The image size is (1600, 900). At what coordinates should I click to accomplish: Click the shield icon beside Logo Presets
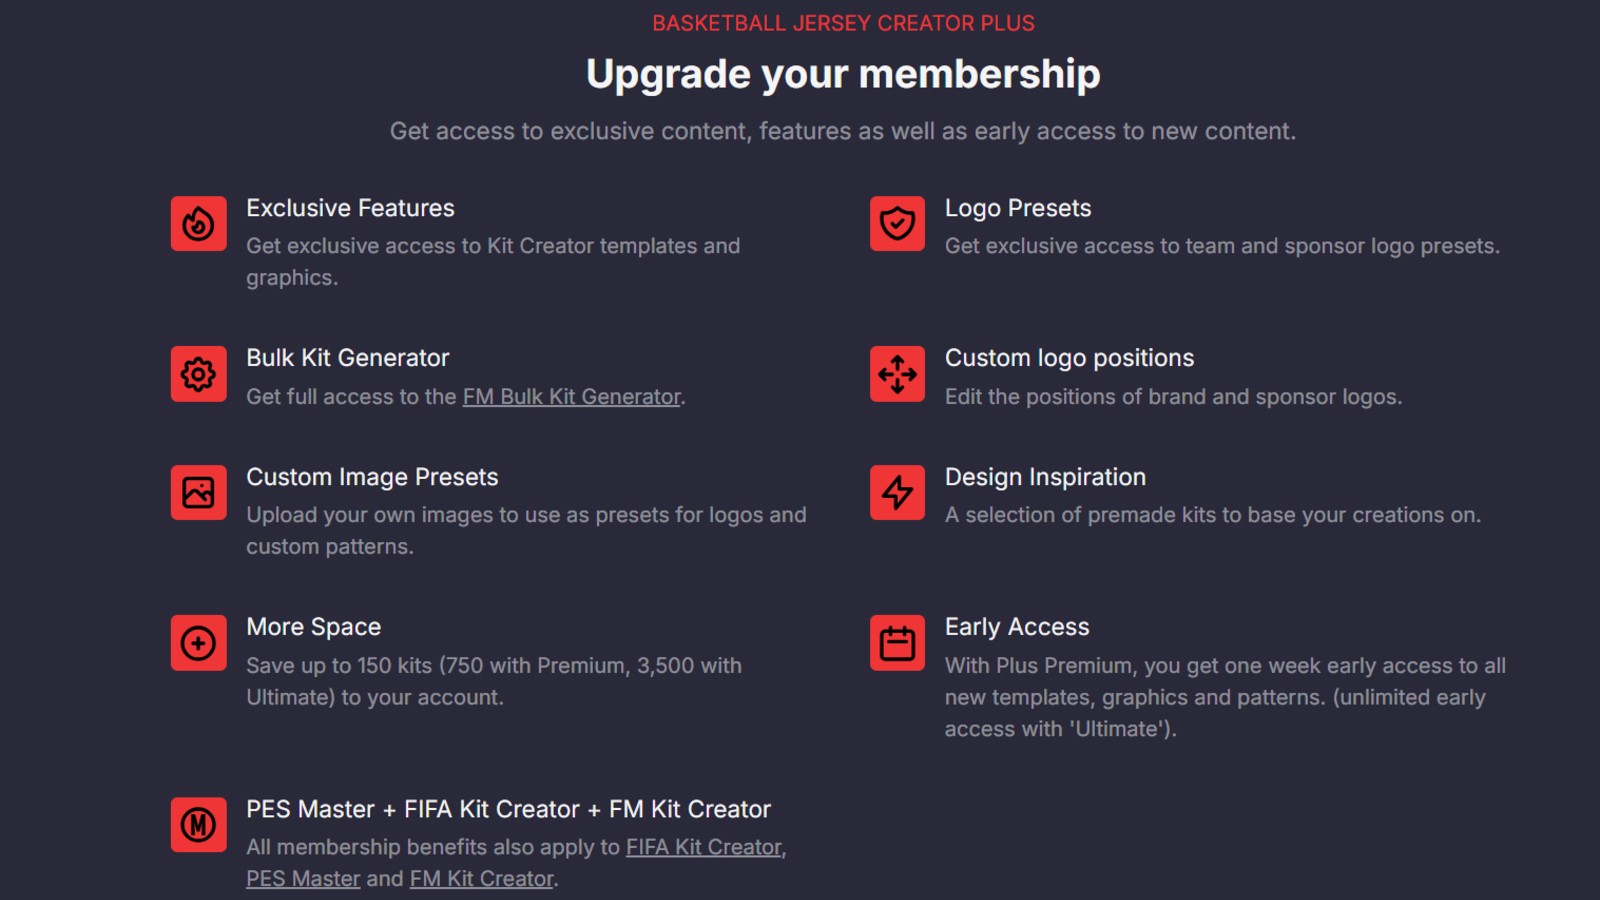tap(897, 224)
